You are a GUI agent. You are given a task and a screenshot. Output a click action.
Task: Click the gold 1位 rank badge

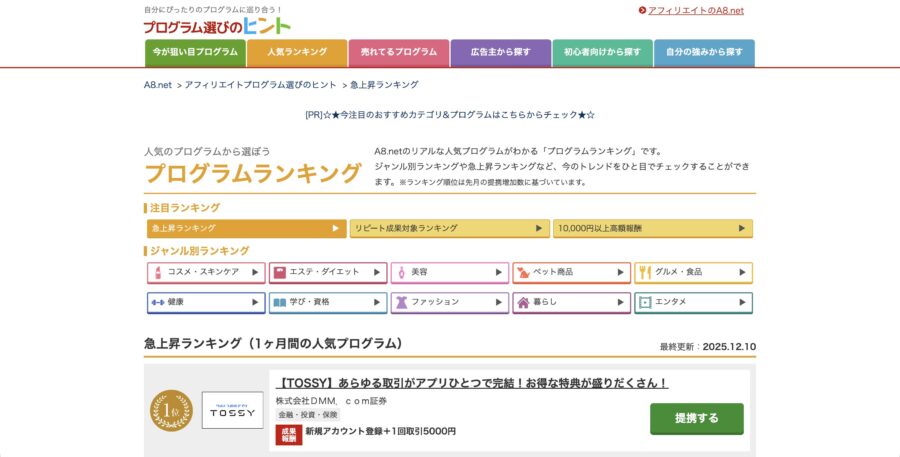(171, 410)
